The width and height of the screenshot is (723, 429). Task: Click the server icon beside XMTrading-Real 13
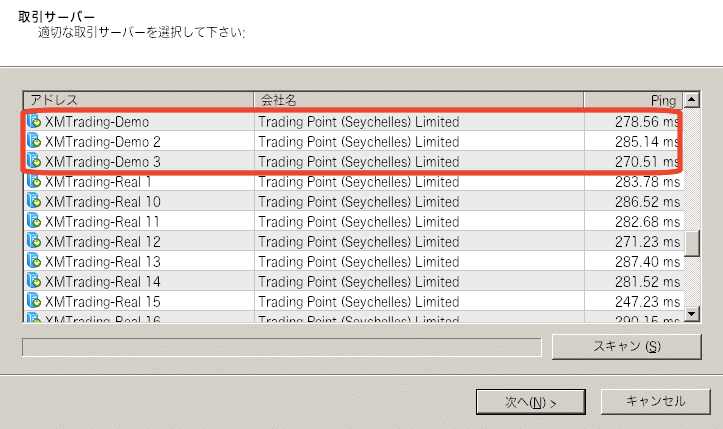34,261
